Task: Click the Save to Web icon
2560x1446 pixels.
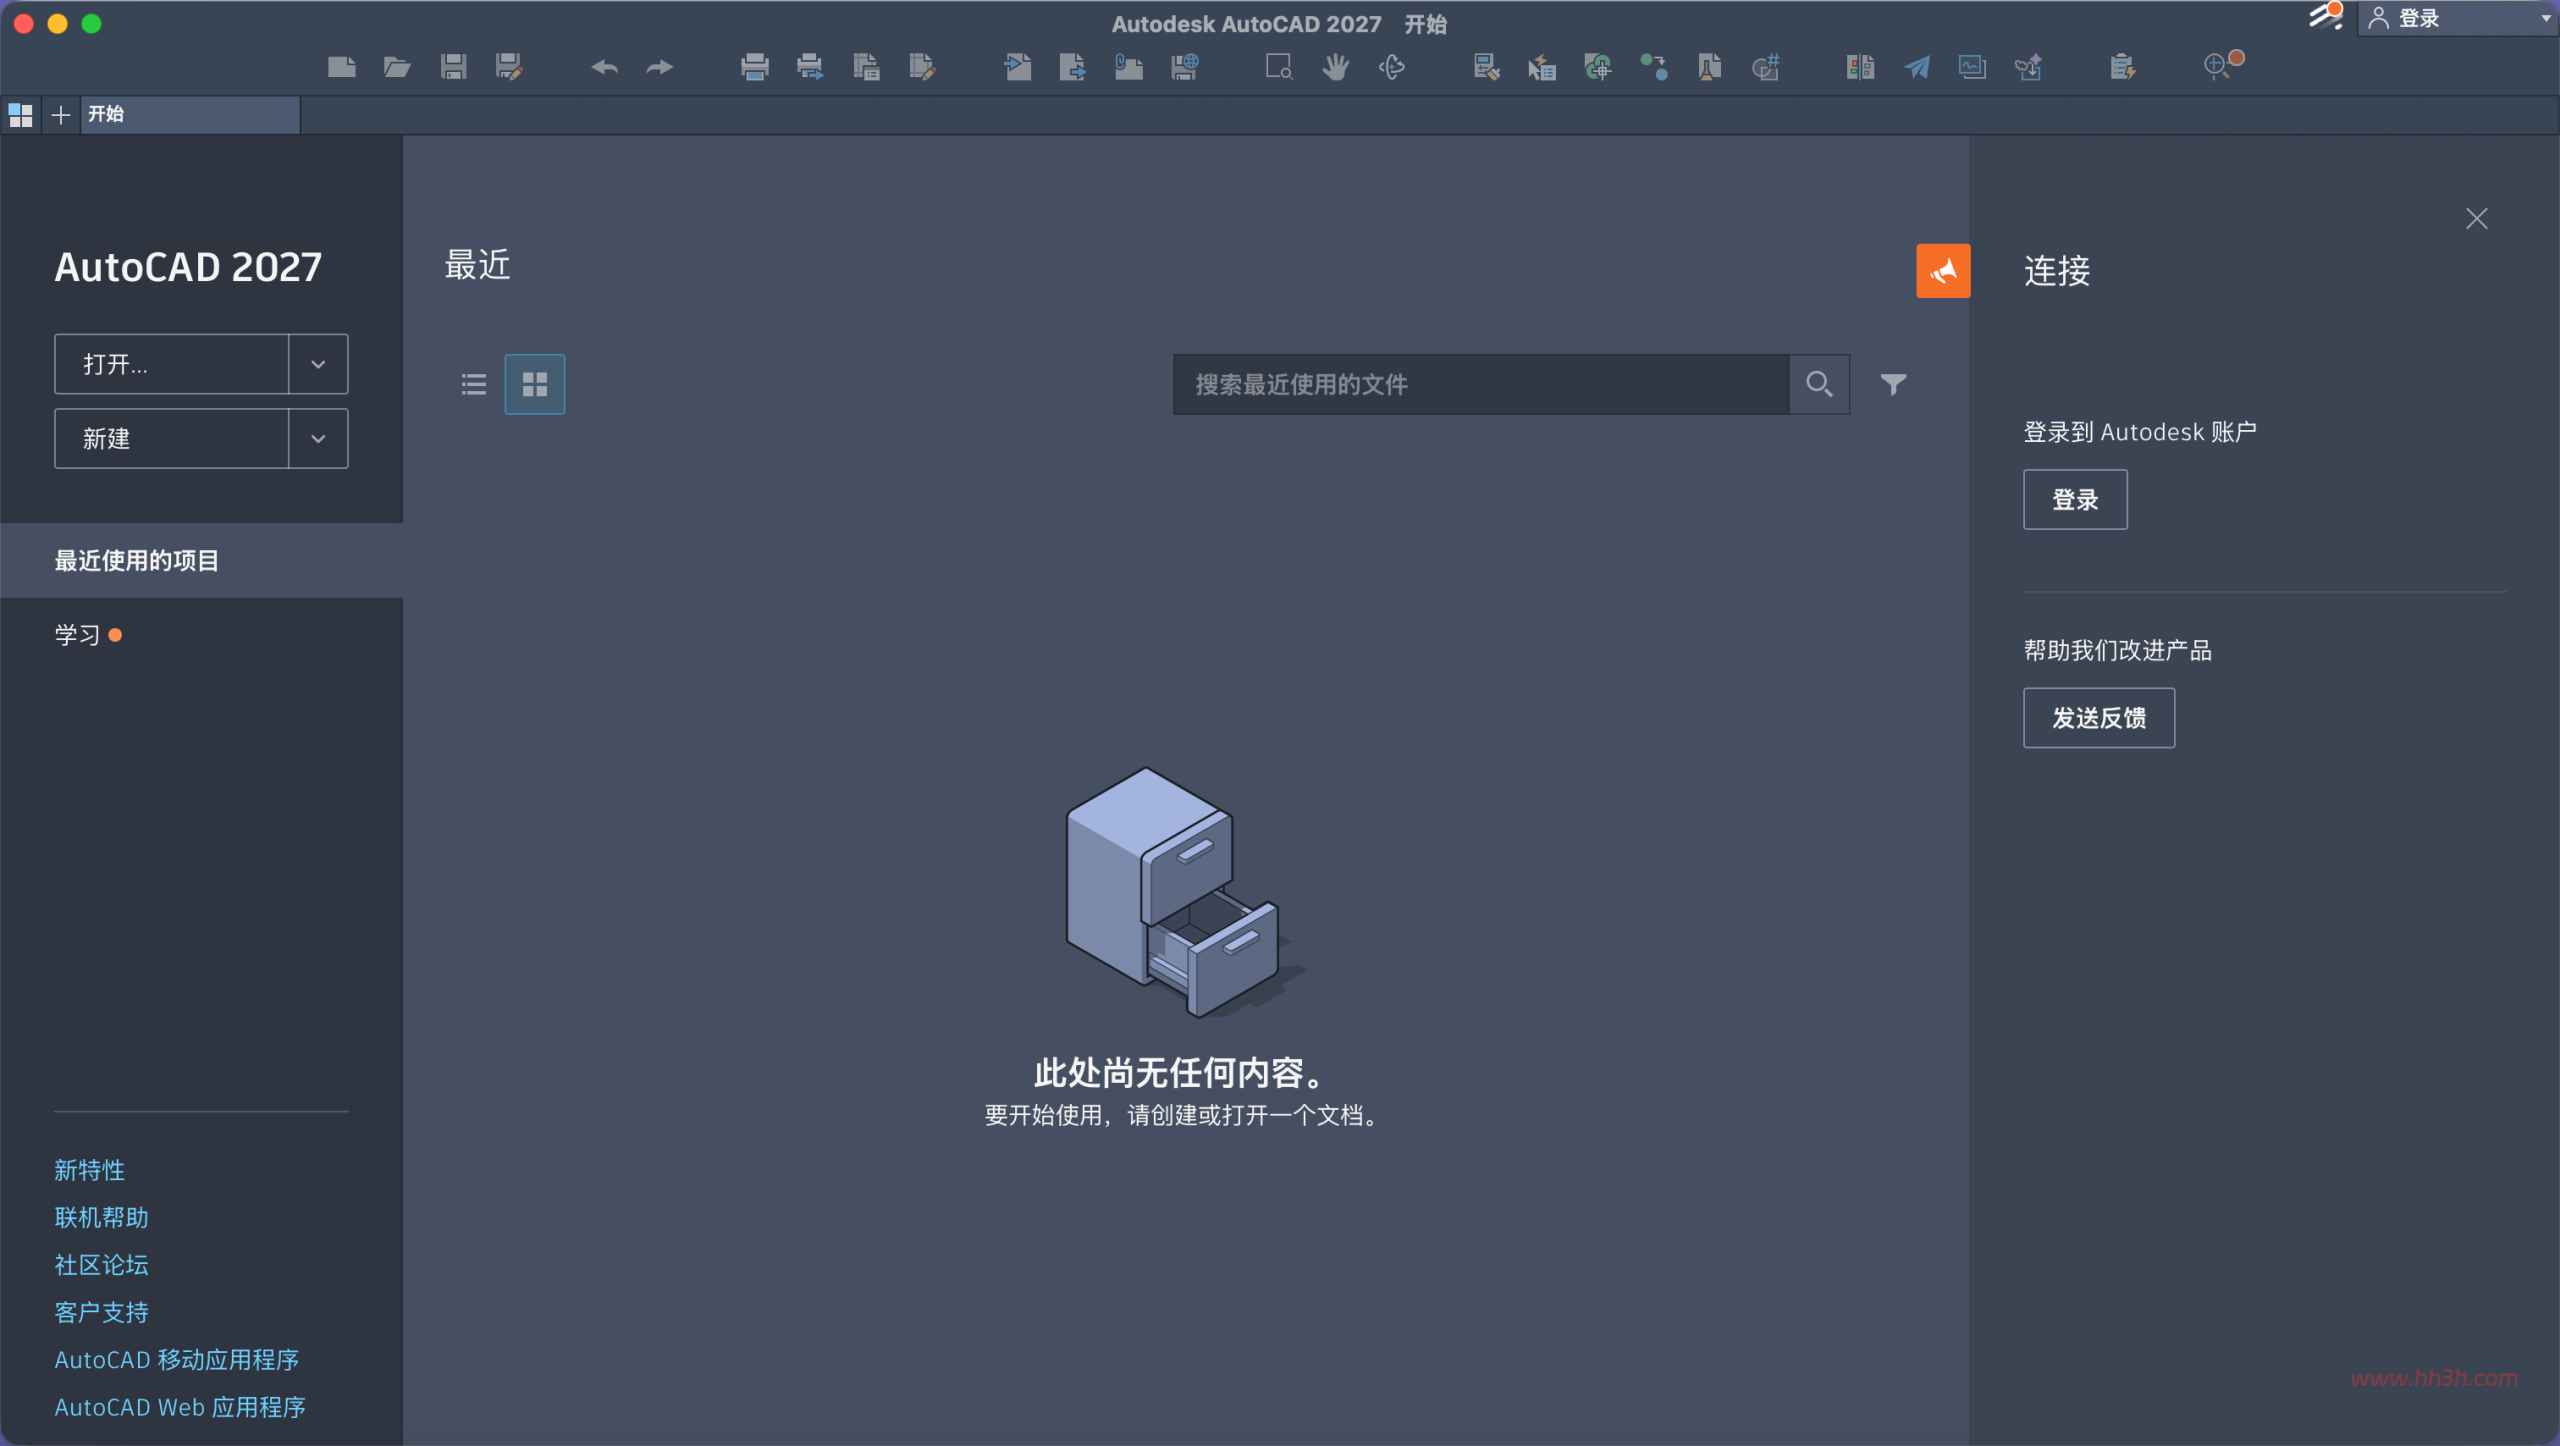Action: (1185, 67)
